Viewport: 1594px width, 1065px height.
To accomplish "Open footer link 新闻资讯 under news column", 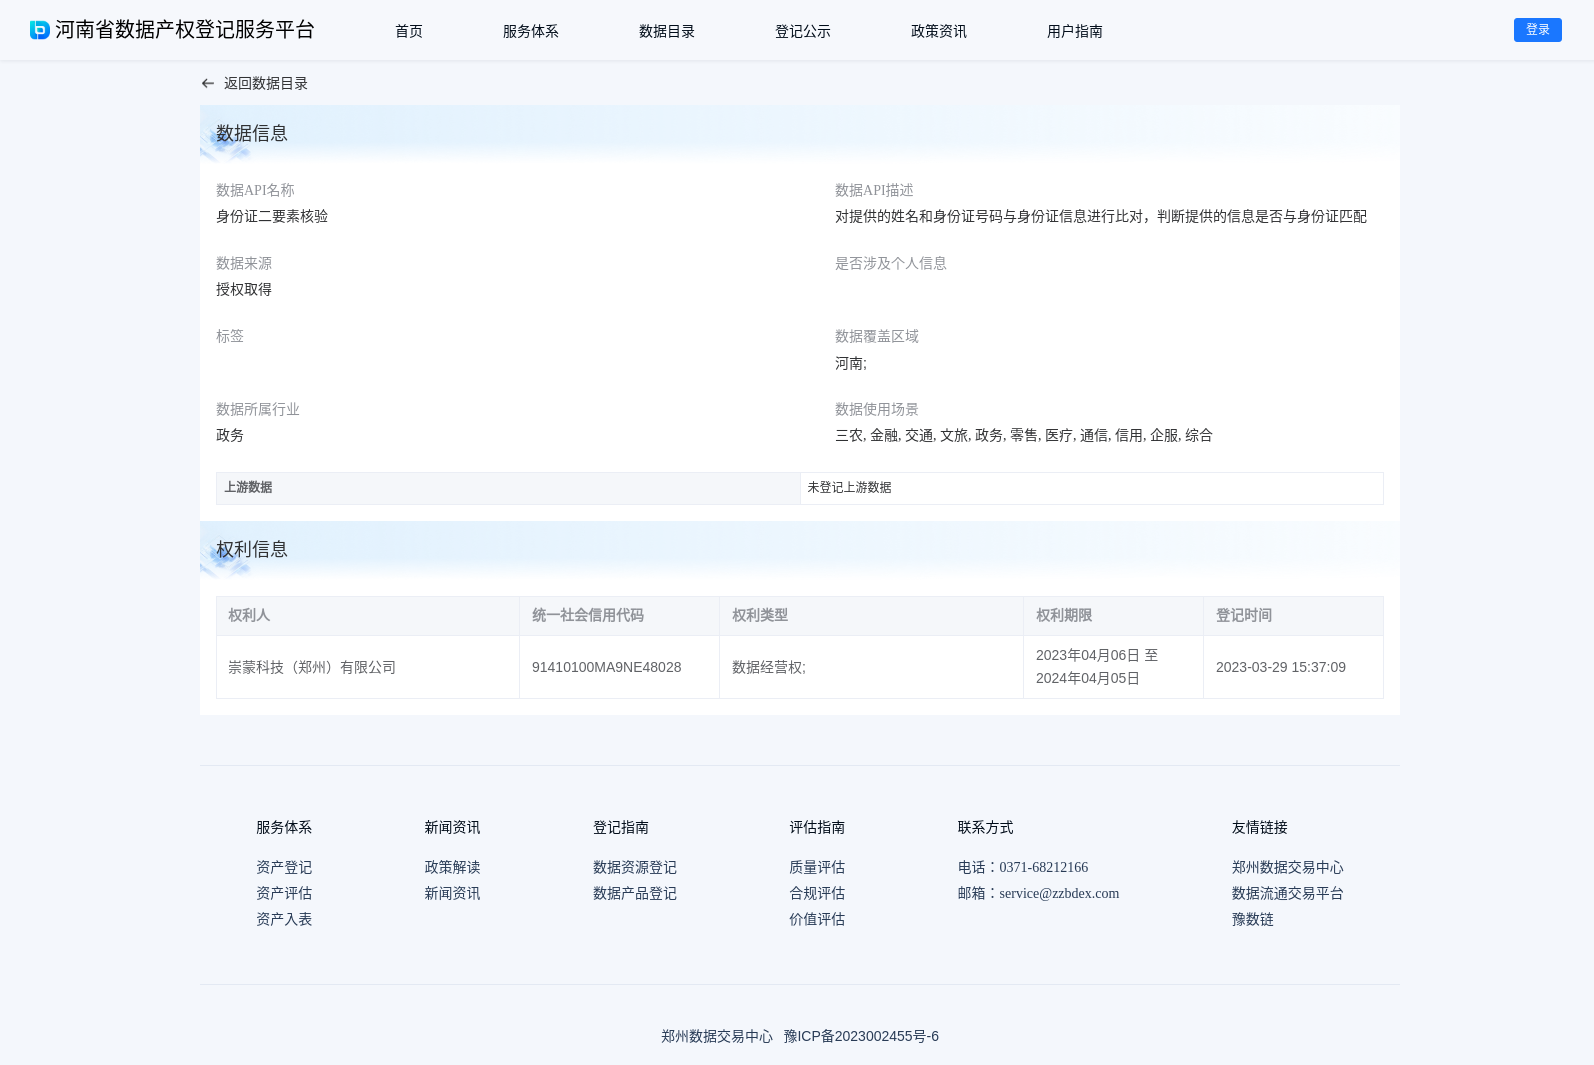I will point(452,893).
